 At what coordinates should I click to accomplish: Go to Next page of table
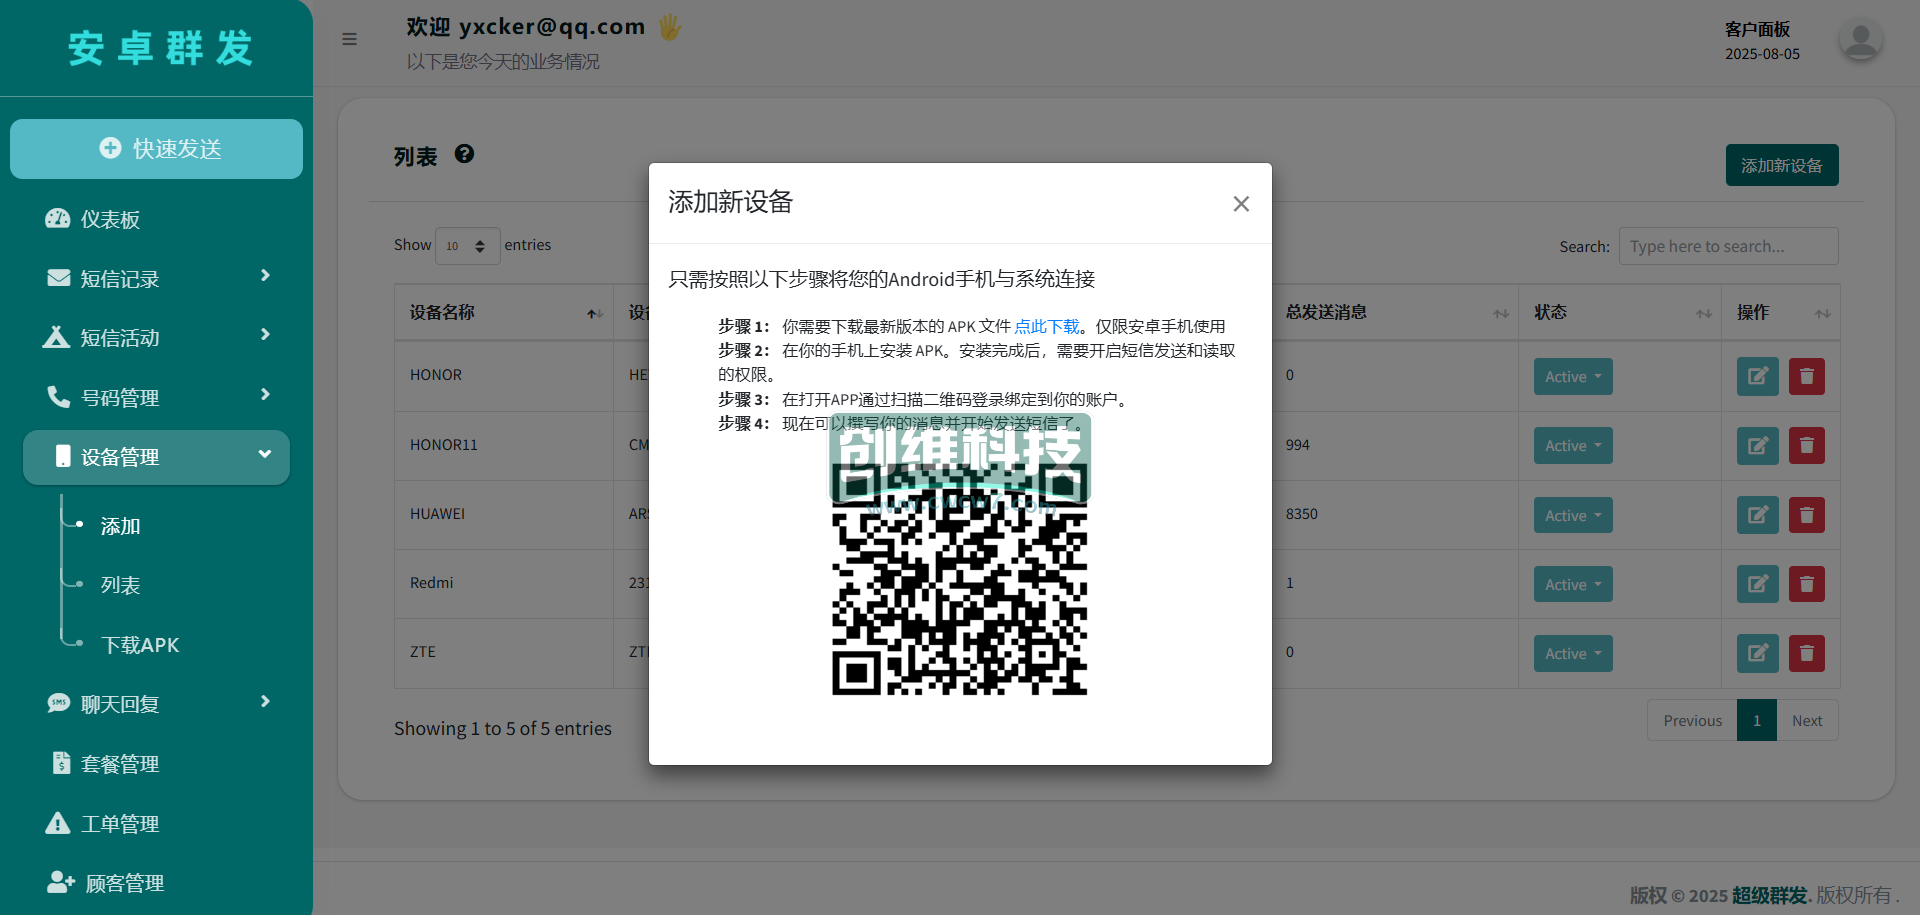[x=1807, y=720]
